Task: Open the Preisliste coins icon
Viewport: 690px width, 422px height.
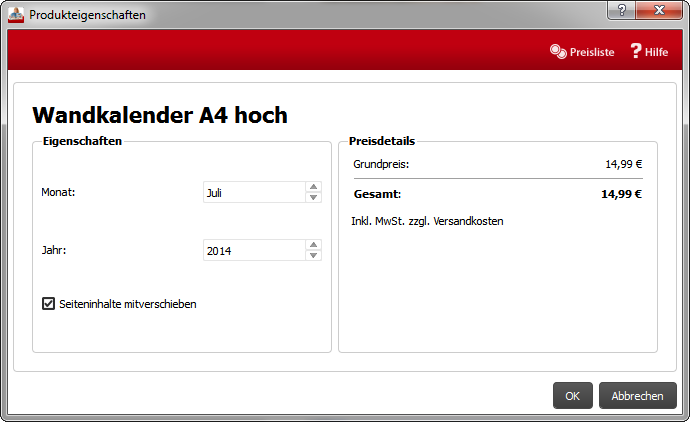Action: coord(558,51)
